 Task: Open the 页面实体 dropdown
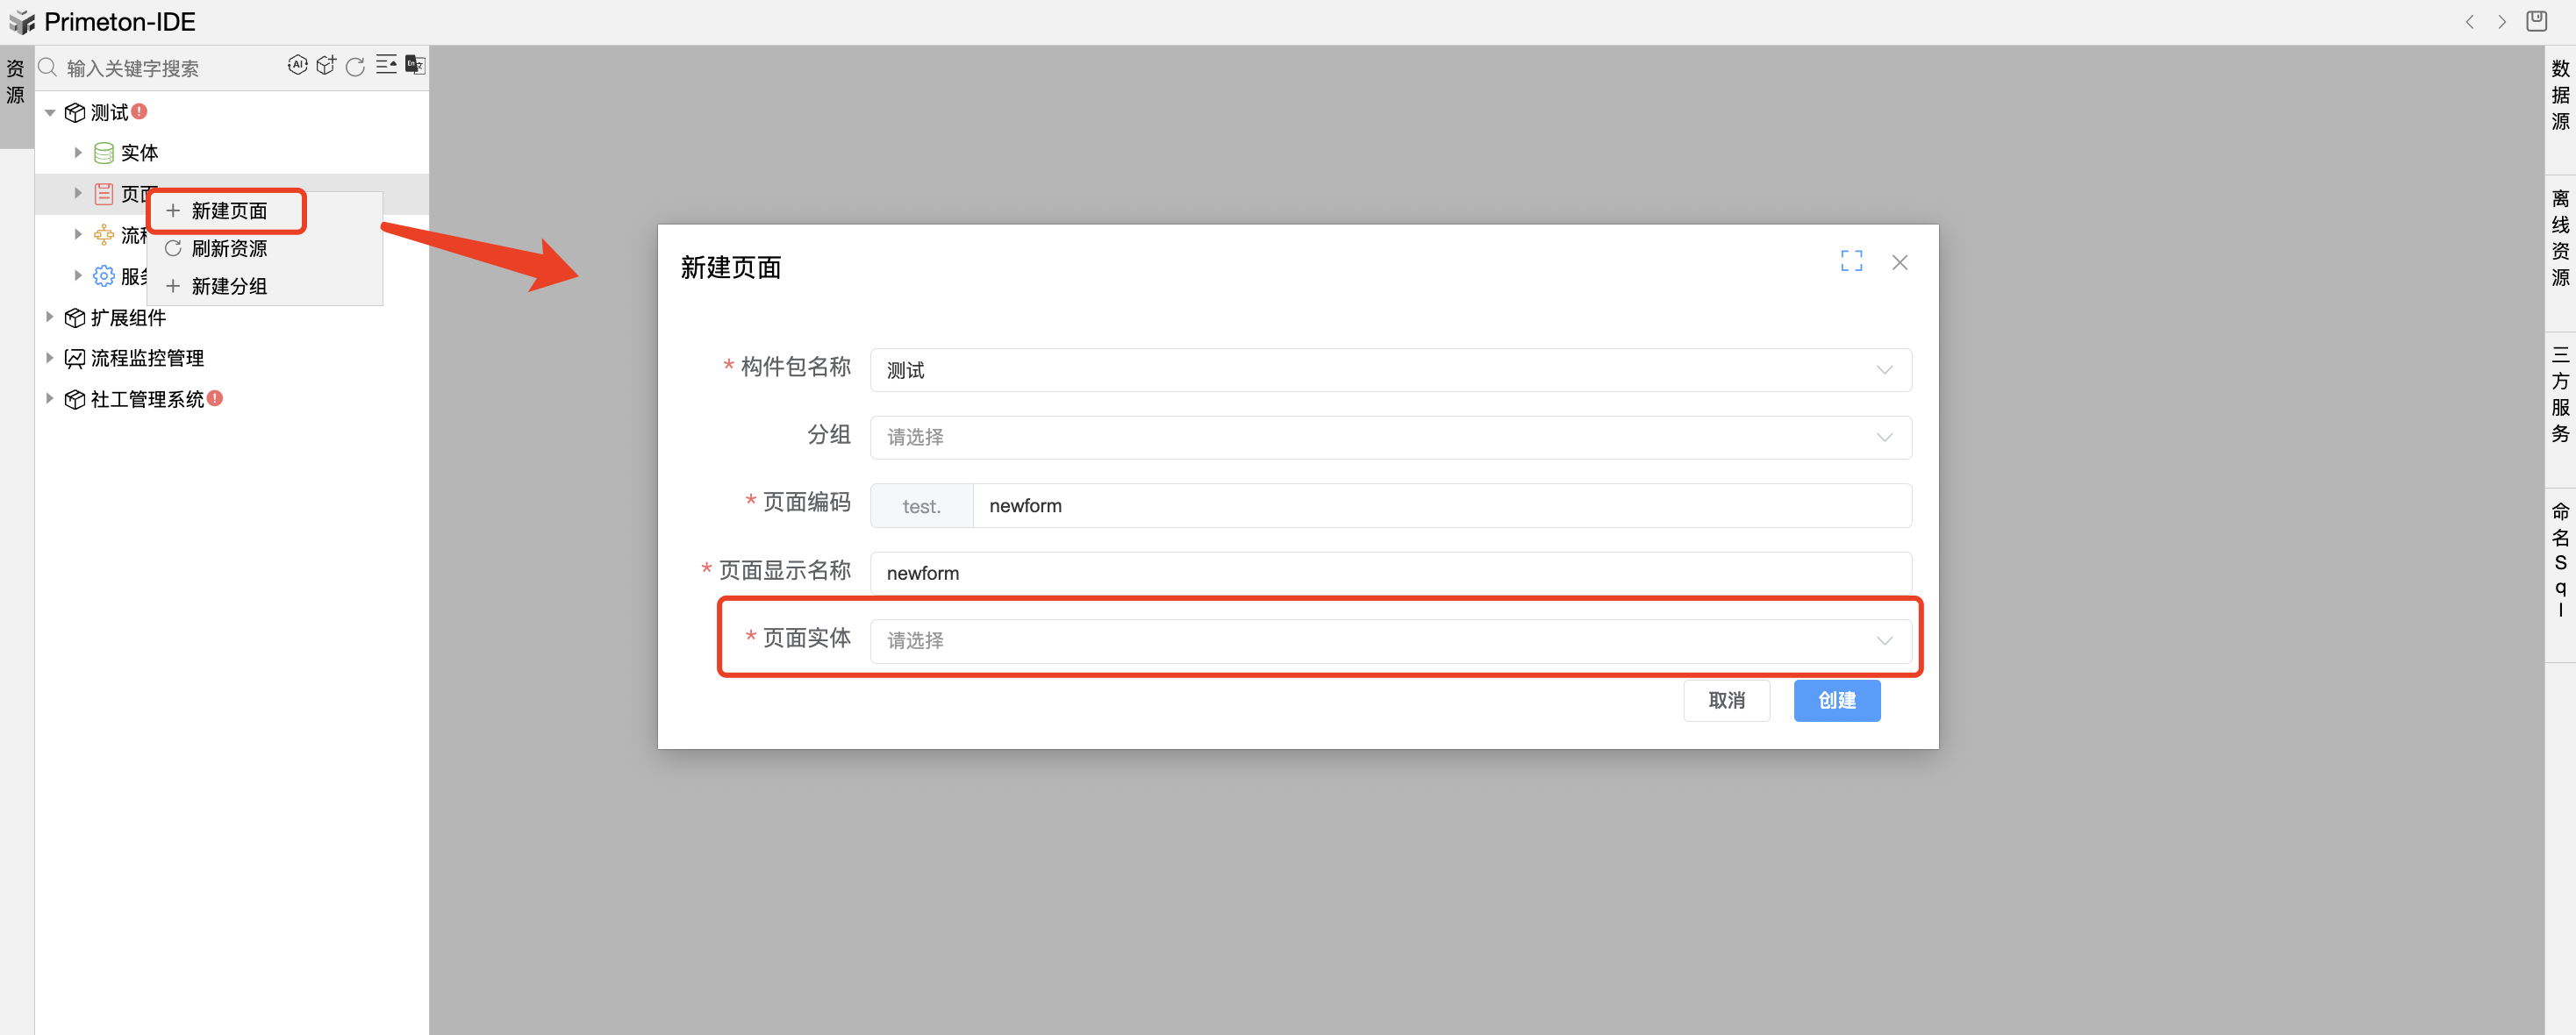pyautogui.click(x=1390, y=640)
